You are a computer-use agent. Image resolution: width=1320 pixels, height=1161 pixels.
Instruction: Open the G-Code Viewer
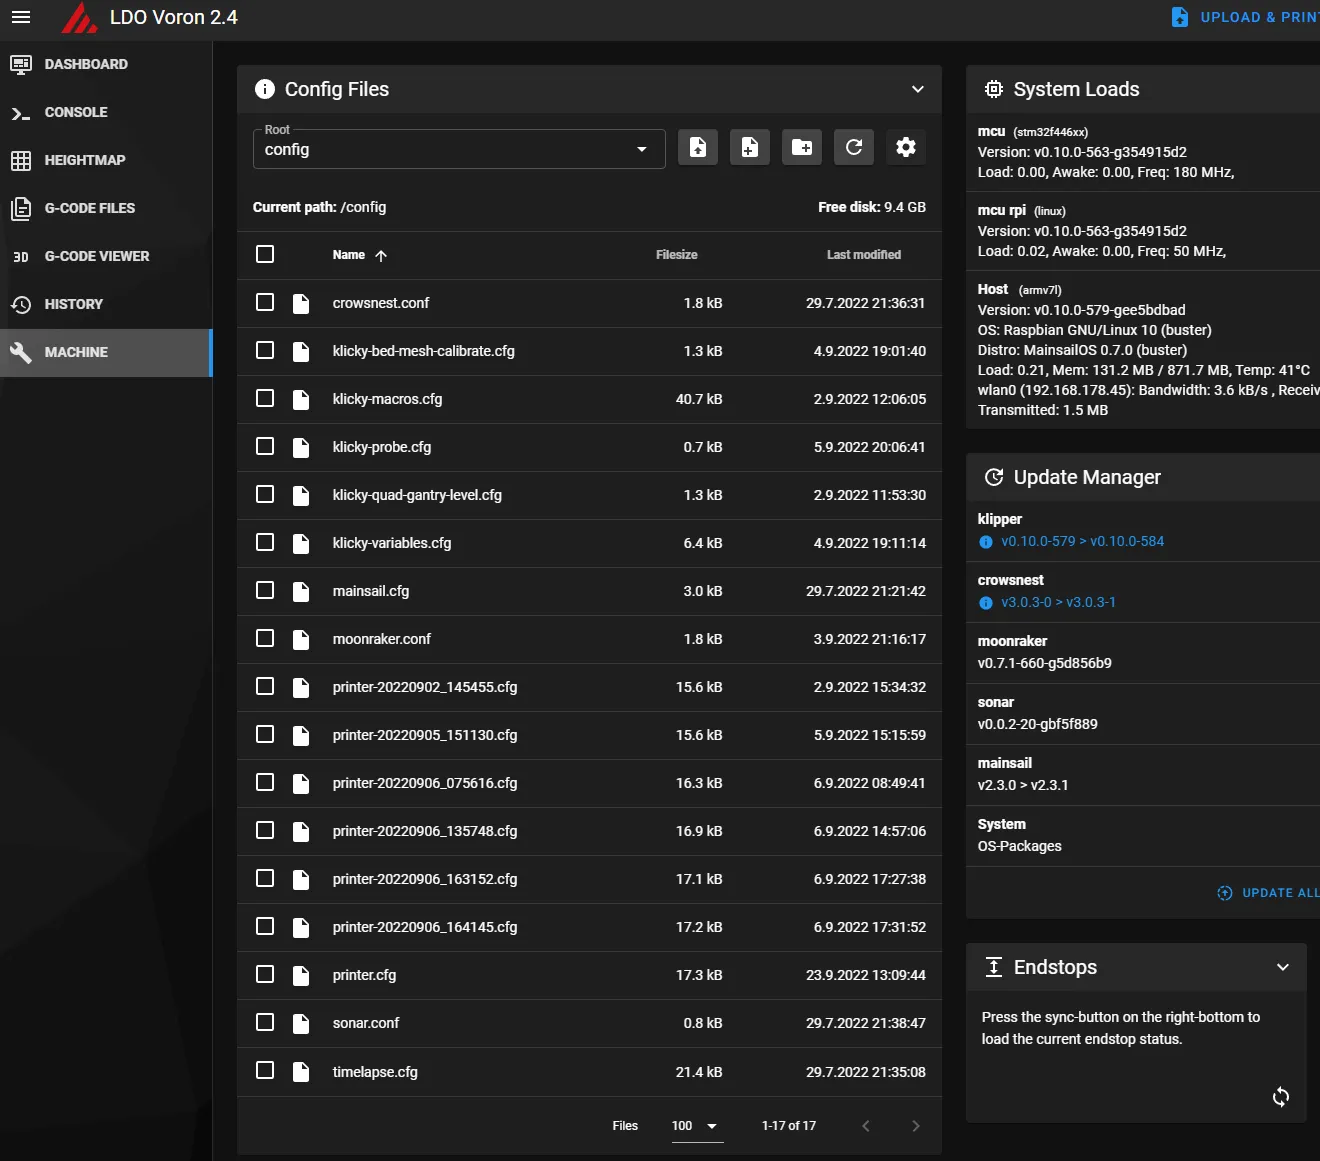tap(106, 256)
